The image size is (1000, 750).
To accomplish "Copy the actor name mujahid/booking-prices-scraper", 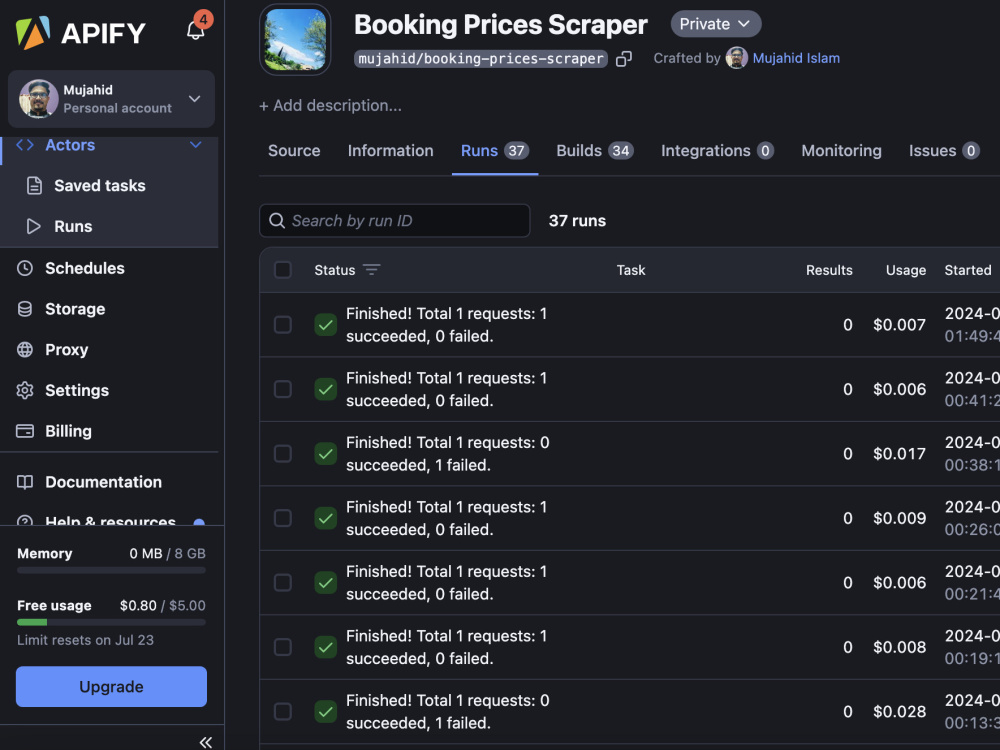I will pyautogui.click(x=624, y=59).
